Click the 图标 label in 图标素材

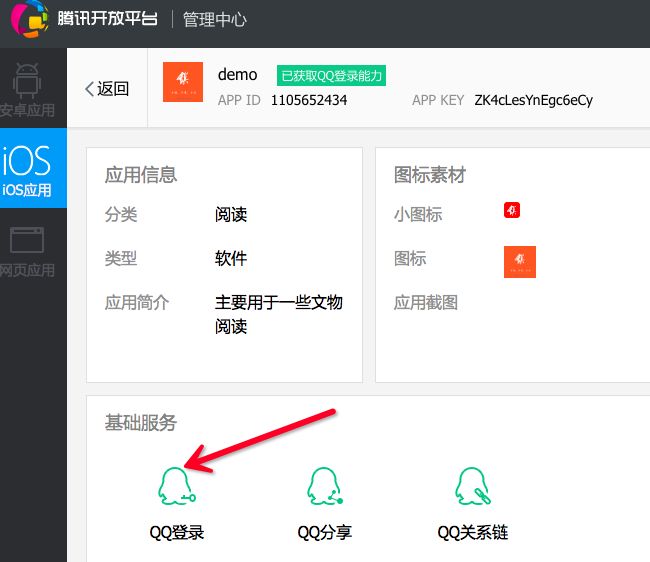coord(410,259)
